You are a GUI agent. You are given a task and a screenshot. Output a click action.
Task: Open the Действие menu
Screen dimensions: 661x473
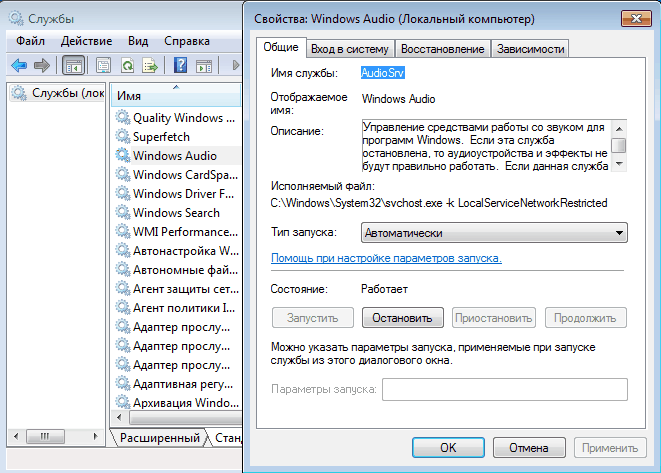click(86, 41)
